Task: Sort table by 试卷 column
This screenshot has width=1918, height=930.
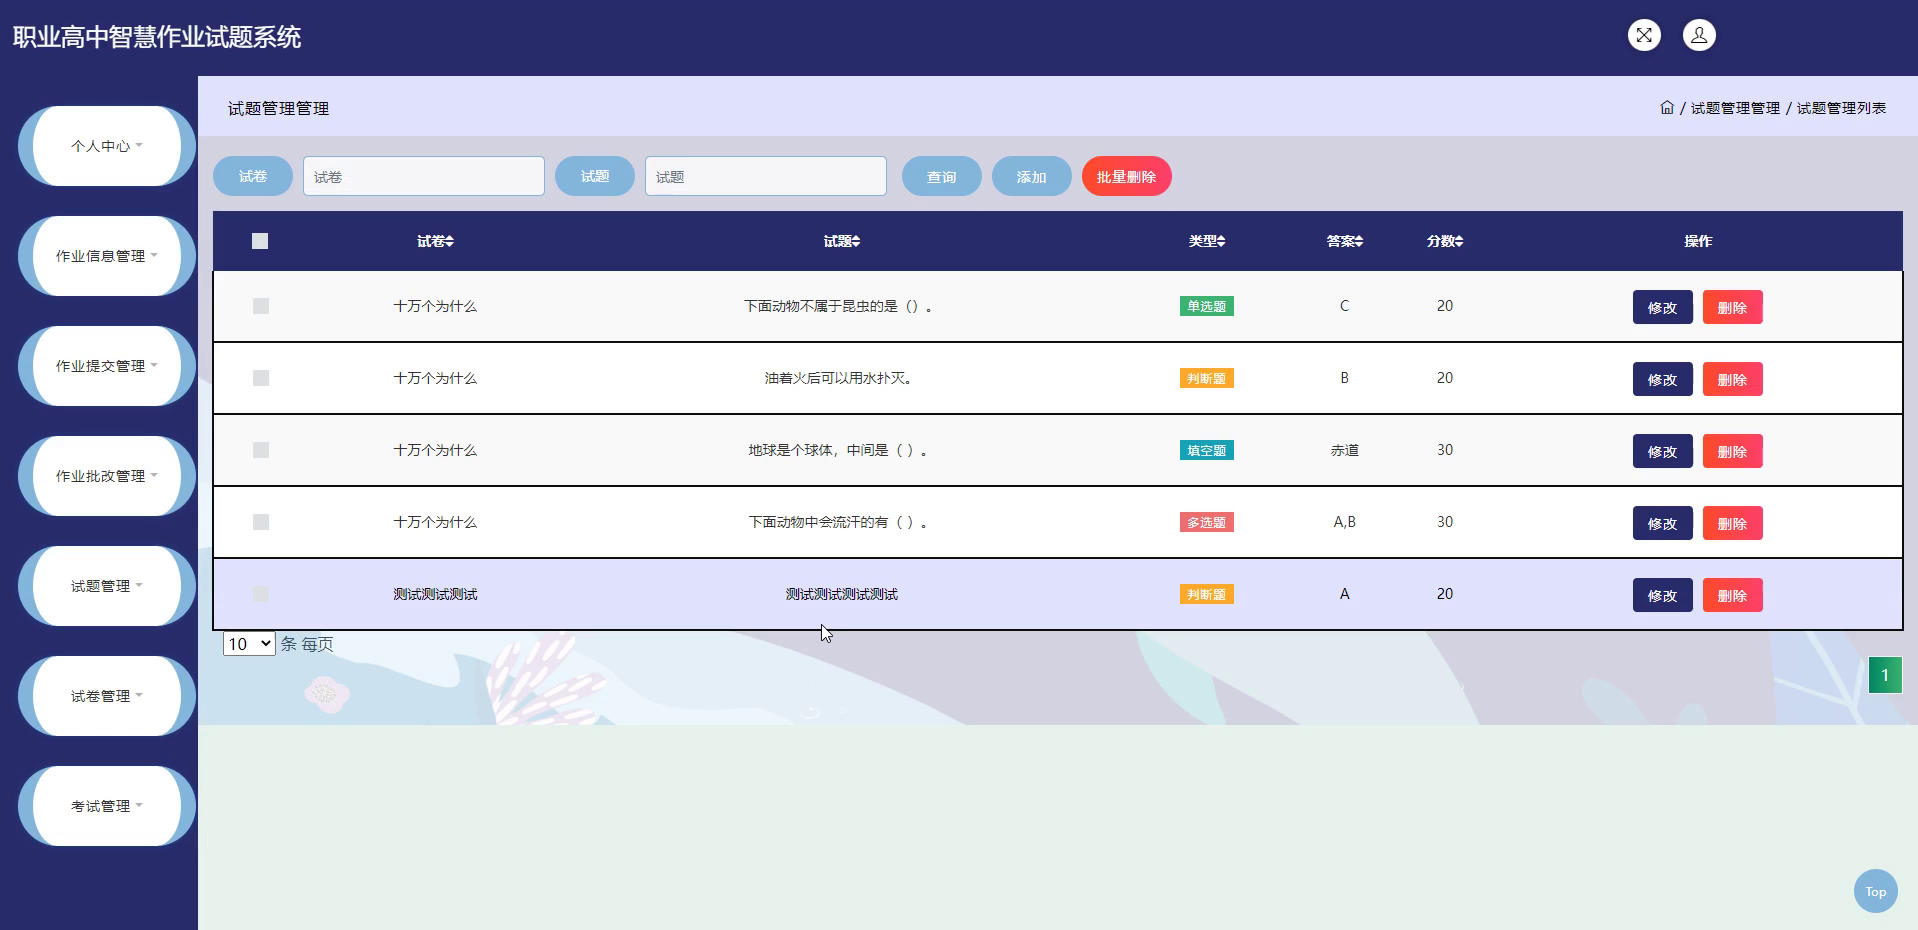Action: tap(435, 241)
